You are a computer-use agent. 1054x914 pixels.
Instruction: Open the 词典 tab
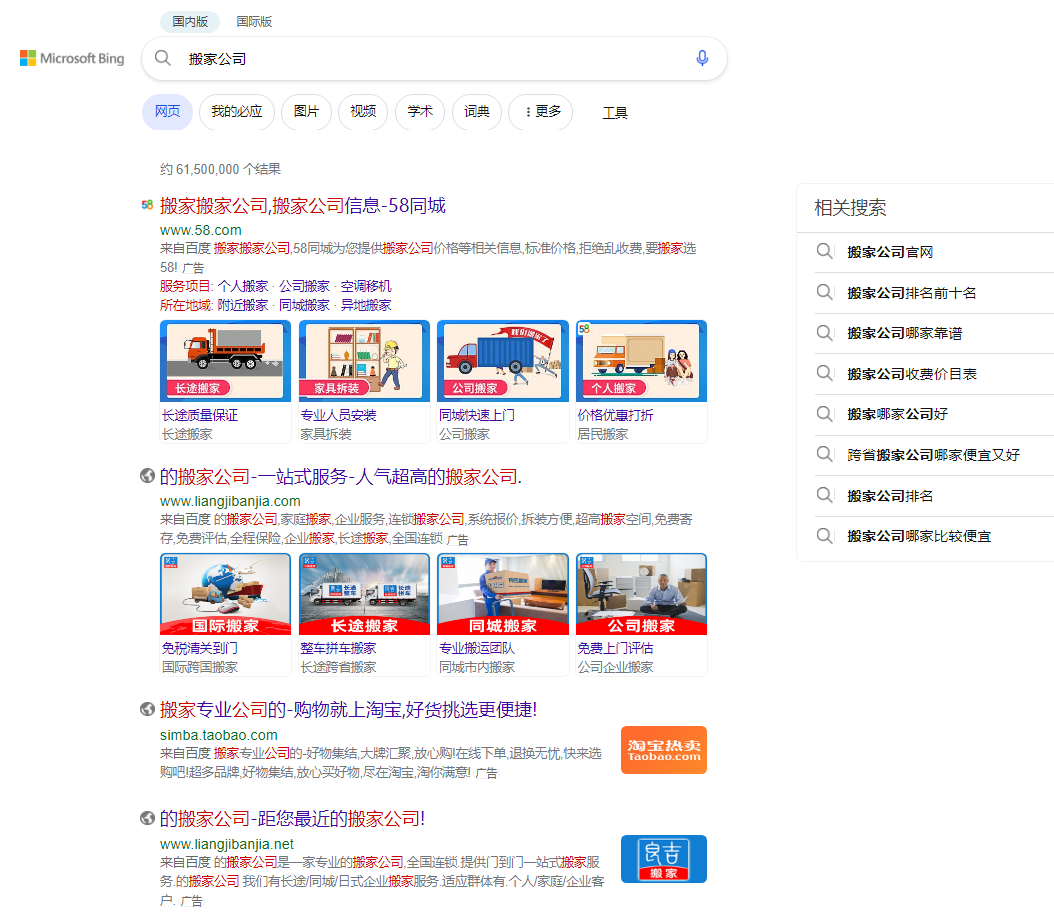point(477,112)
